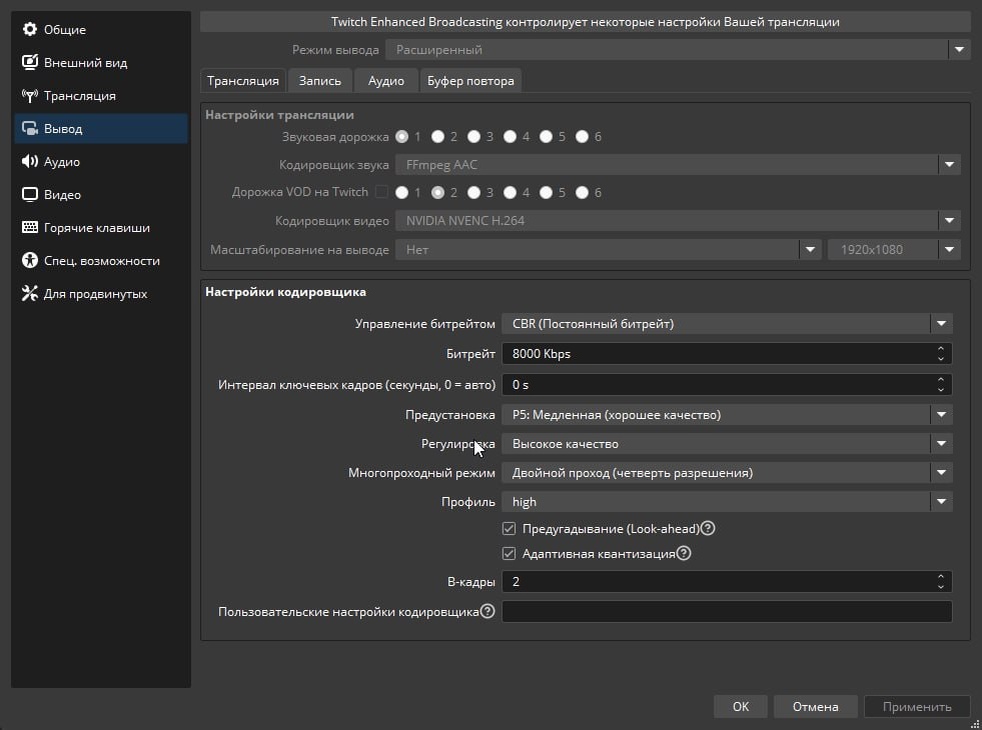The width and height of the screenshot is (982, 730).
Task: Open the Режим вывода dropdown
Action: (x=678, y=49)
